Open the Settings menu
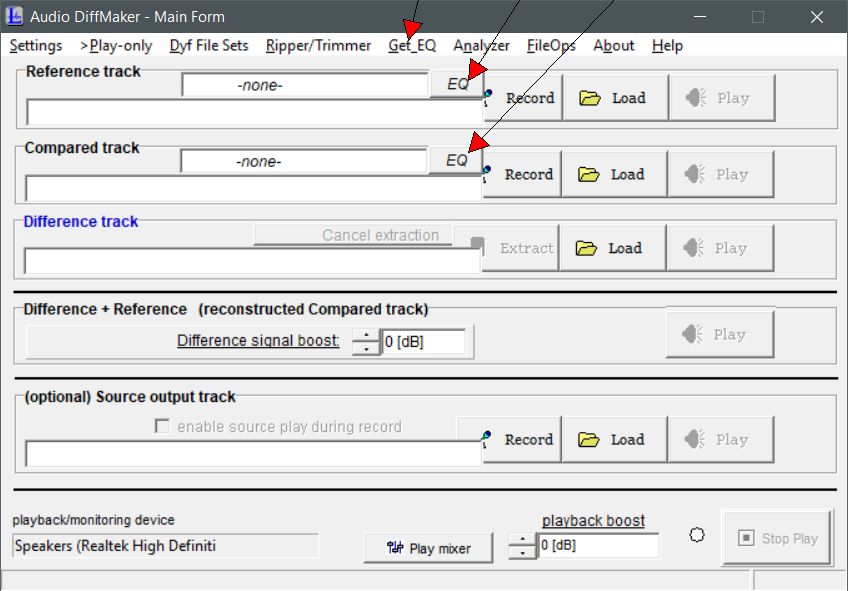Image resolution: width=848 pixels, height=591 pixels. click(36, 45)
